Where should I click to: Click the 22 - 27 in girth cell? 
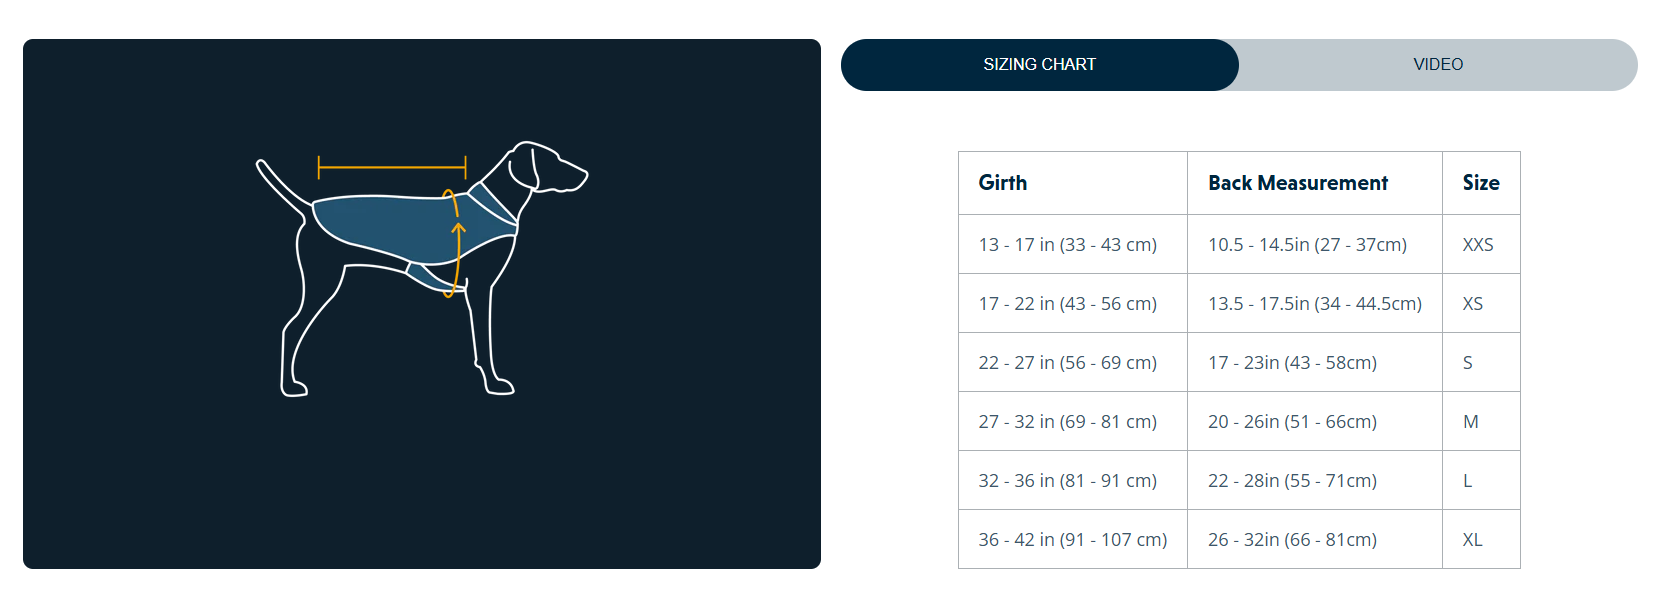1067,363
